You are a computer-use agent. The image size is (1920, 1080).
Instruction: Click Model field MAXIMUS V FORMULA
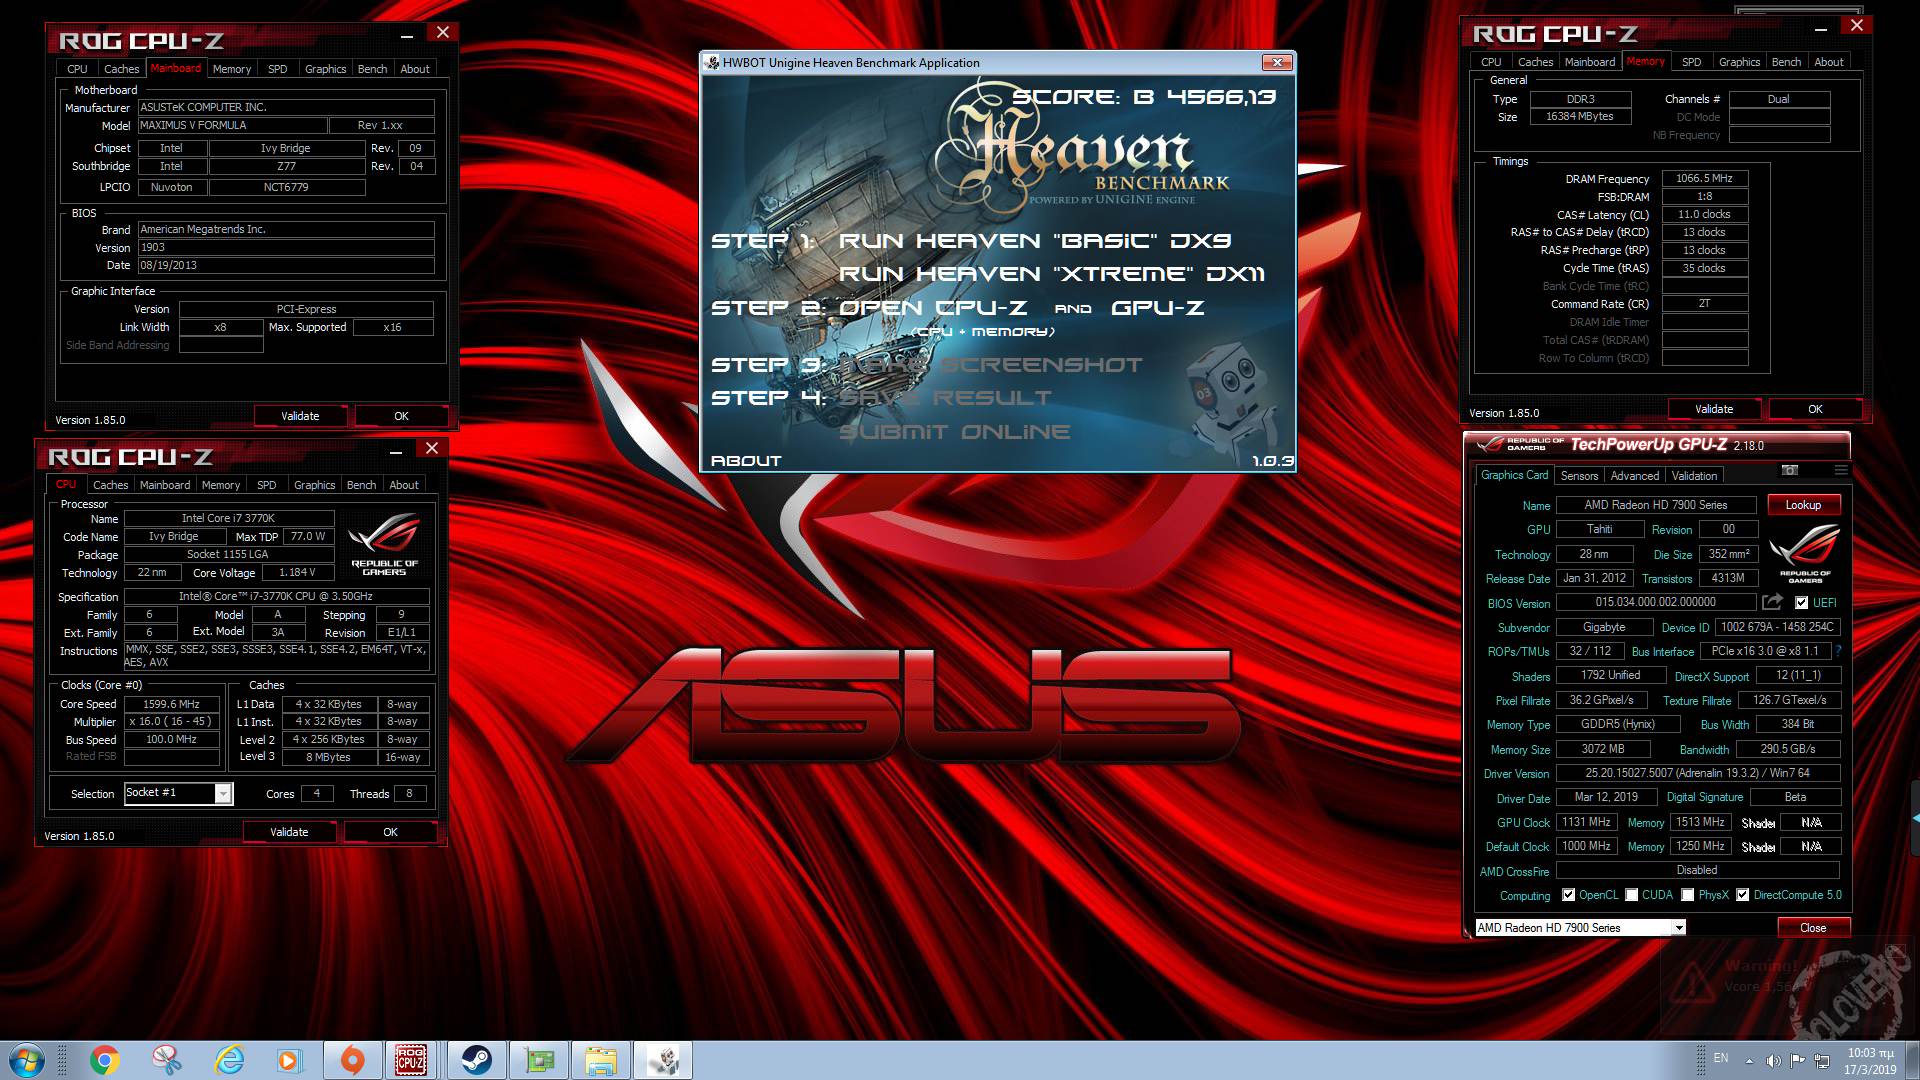[232, 125]
